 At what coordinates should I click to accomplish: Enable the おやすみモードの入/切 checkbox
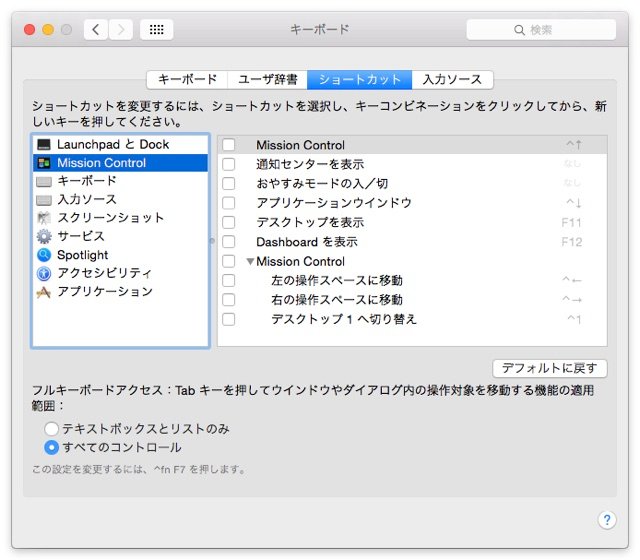pos(229,183)
